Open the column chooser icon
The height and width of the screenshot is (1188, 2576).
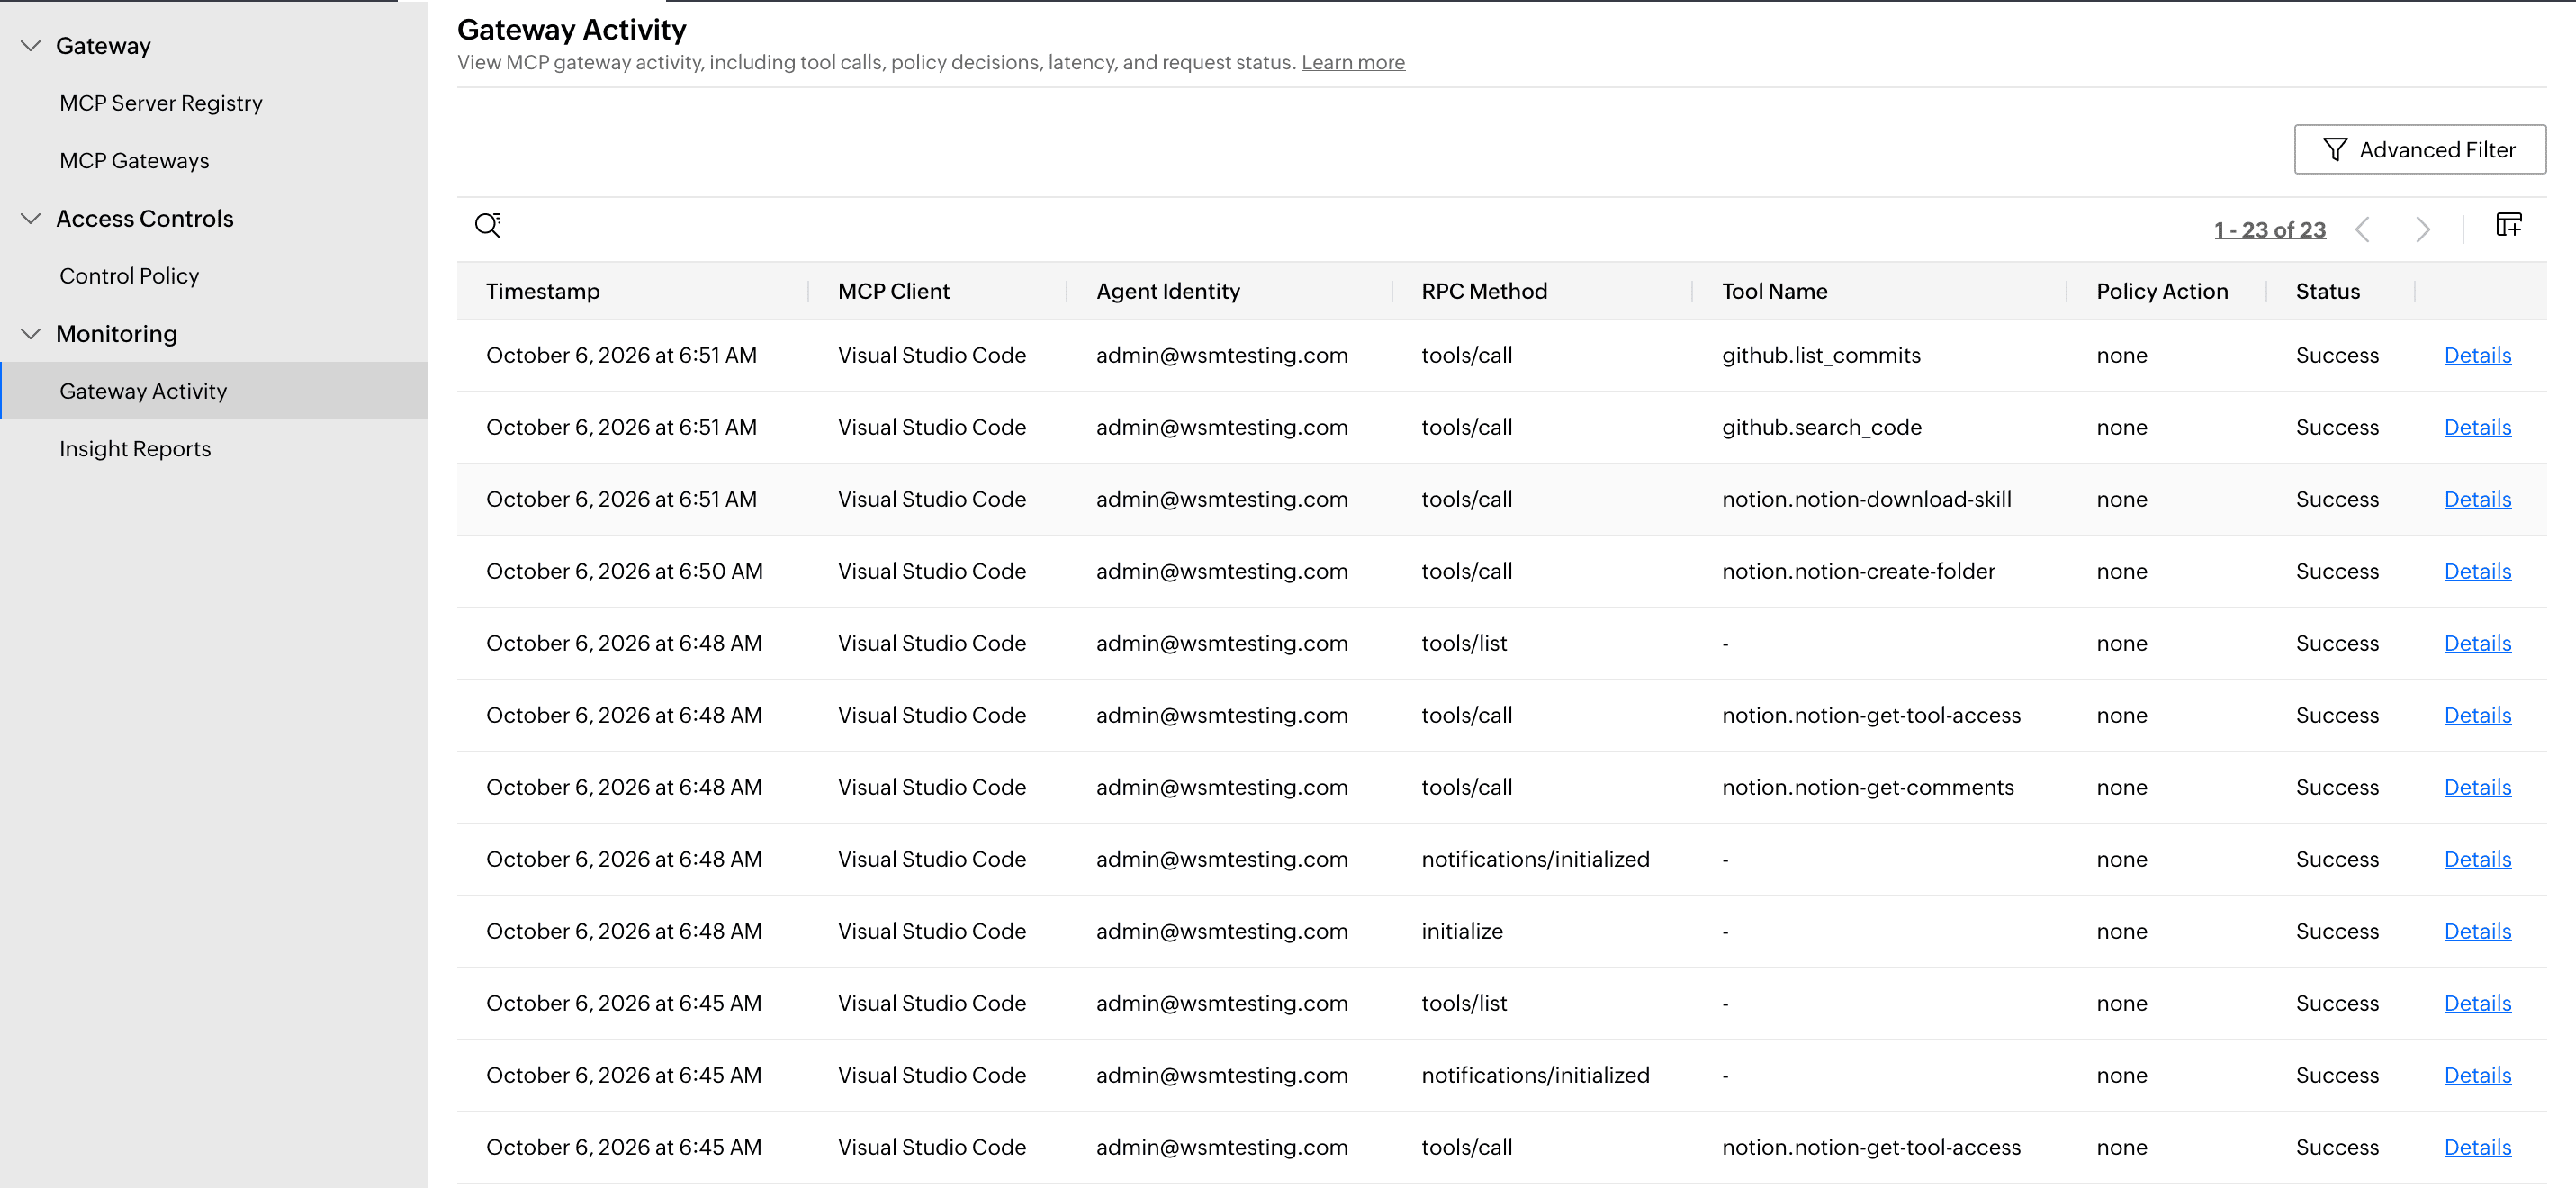(x=2508, y=224)
